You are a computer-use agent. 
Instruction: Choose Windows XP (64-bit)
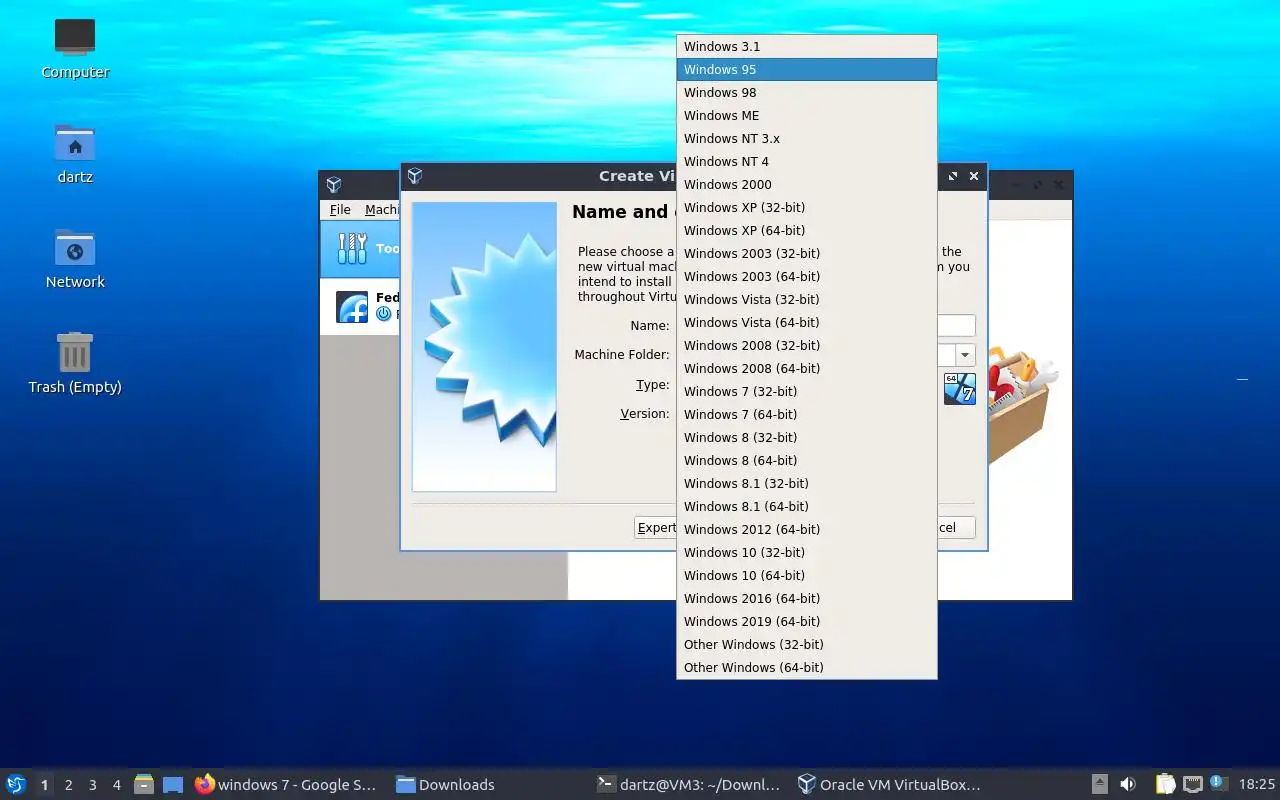pyautogui.click(x=806, y=230)
